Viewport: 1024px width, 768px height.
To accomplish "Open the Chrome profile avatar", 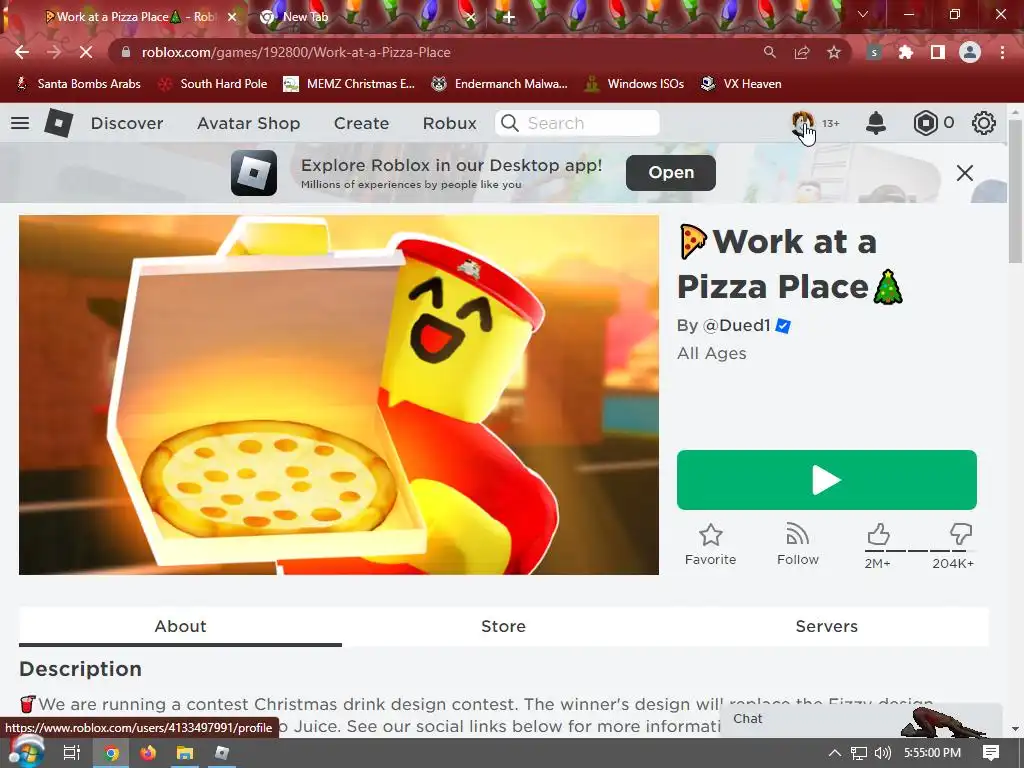I will coord(970,52).
